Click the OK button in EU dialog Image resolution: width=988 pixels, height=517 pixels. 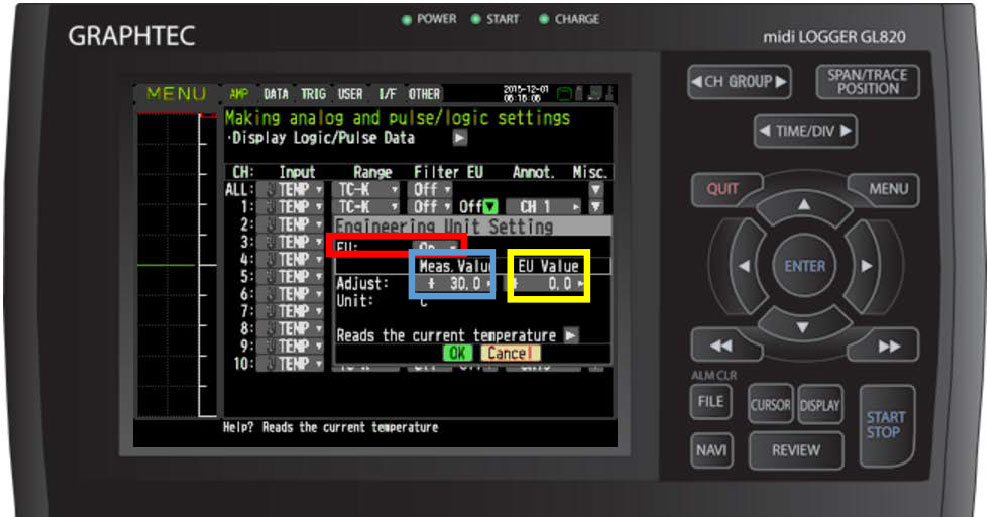click(457, 353)
